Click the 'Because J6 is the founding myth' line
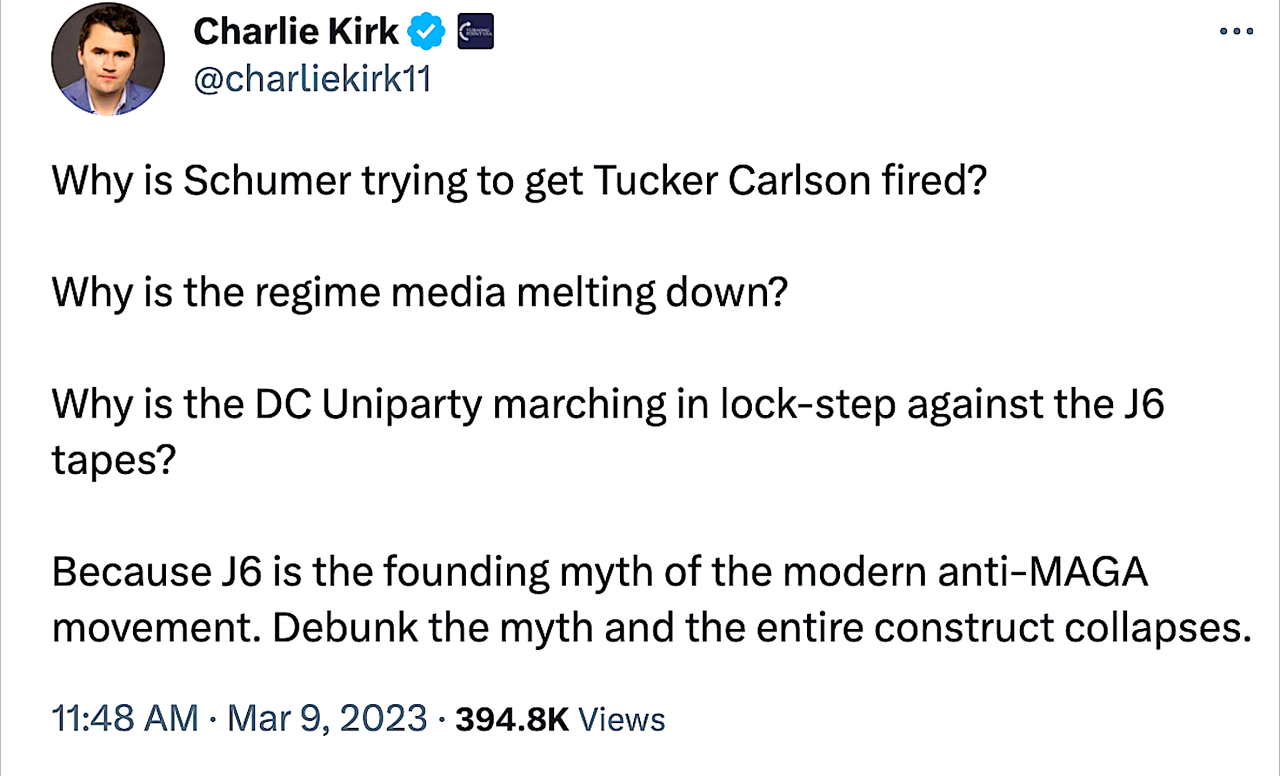The width and height of the screenshot is (1280, 776). (x=600, y=574)
